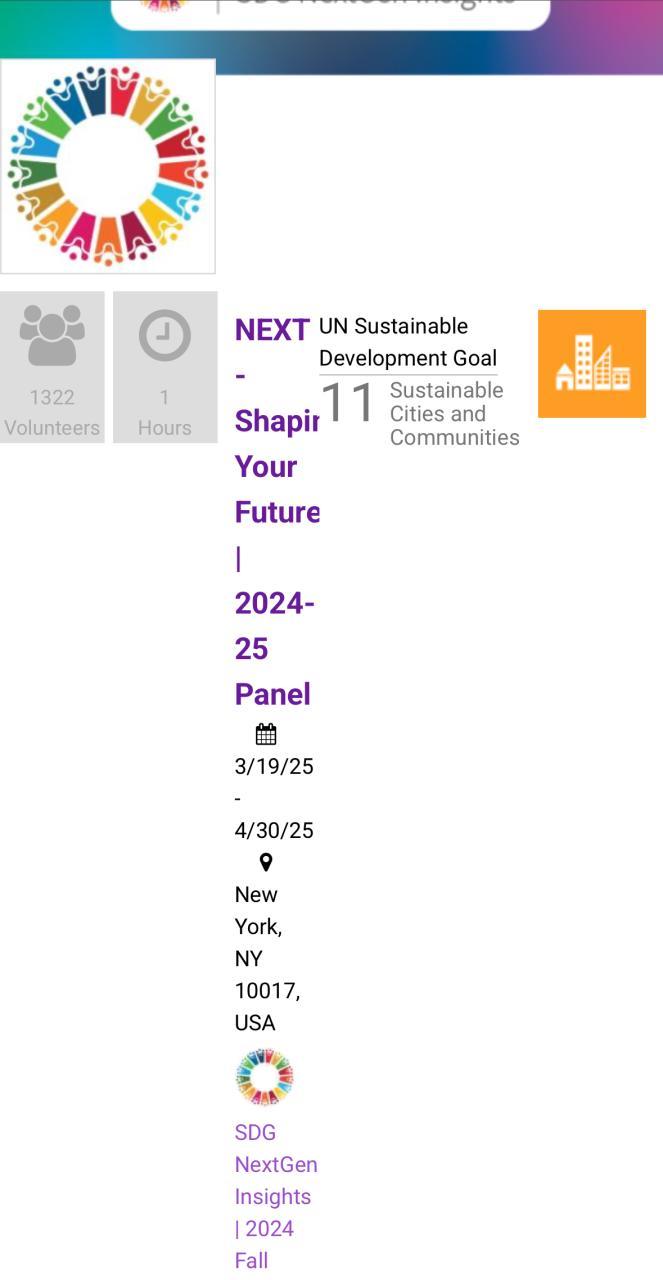Click the goal number 11
Image resolution: width=663 pixels, height=1280 pixels.
point(347,403)
